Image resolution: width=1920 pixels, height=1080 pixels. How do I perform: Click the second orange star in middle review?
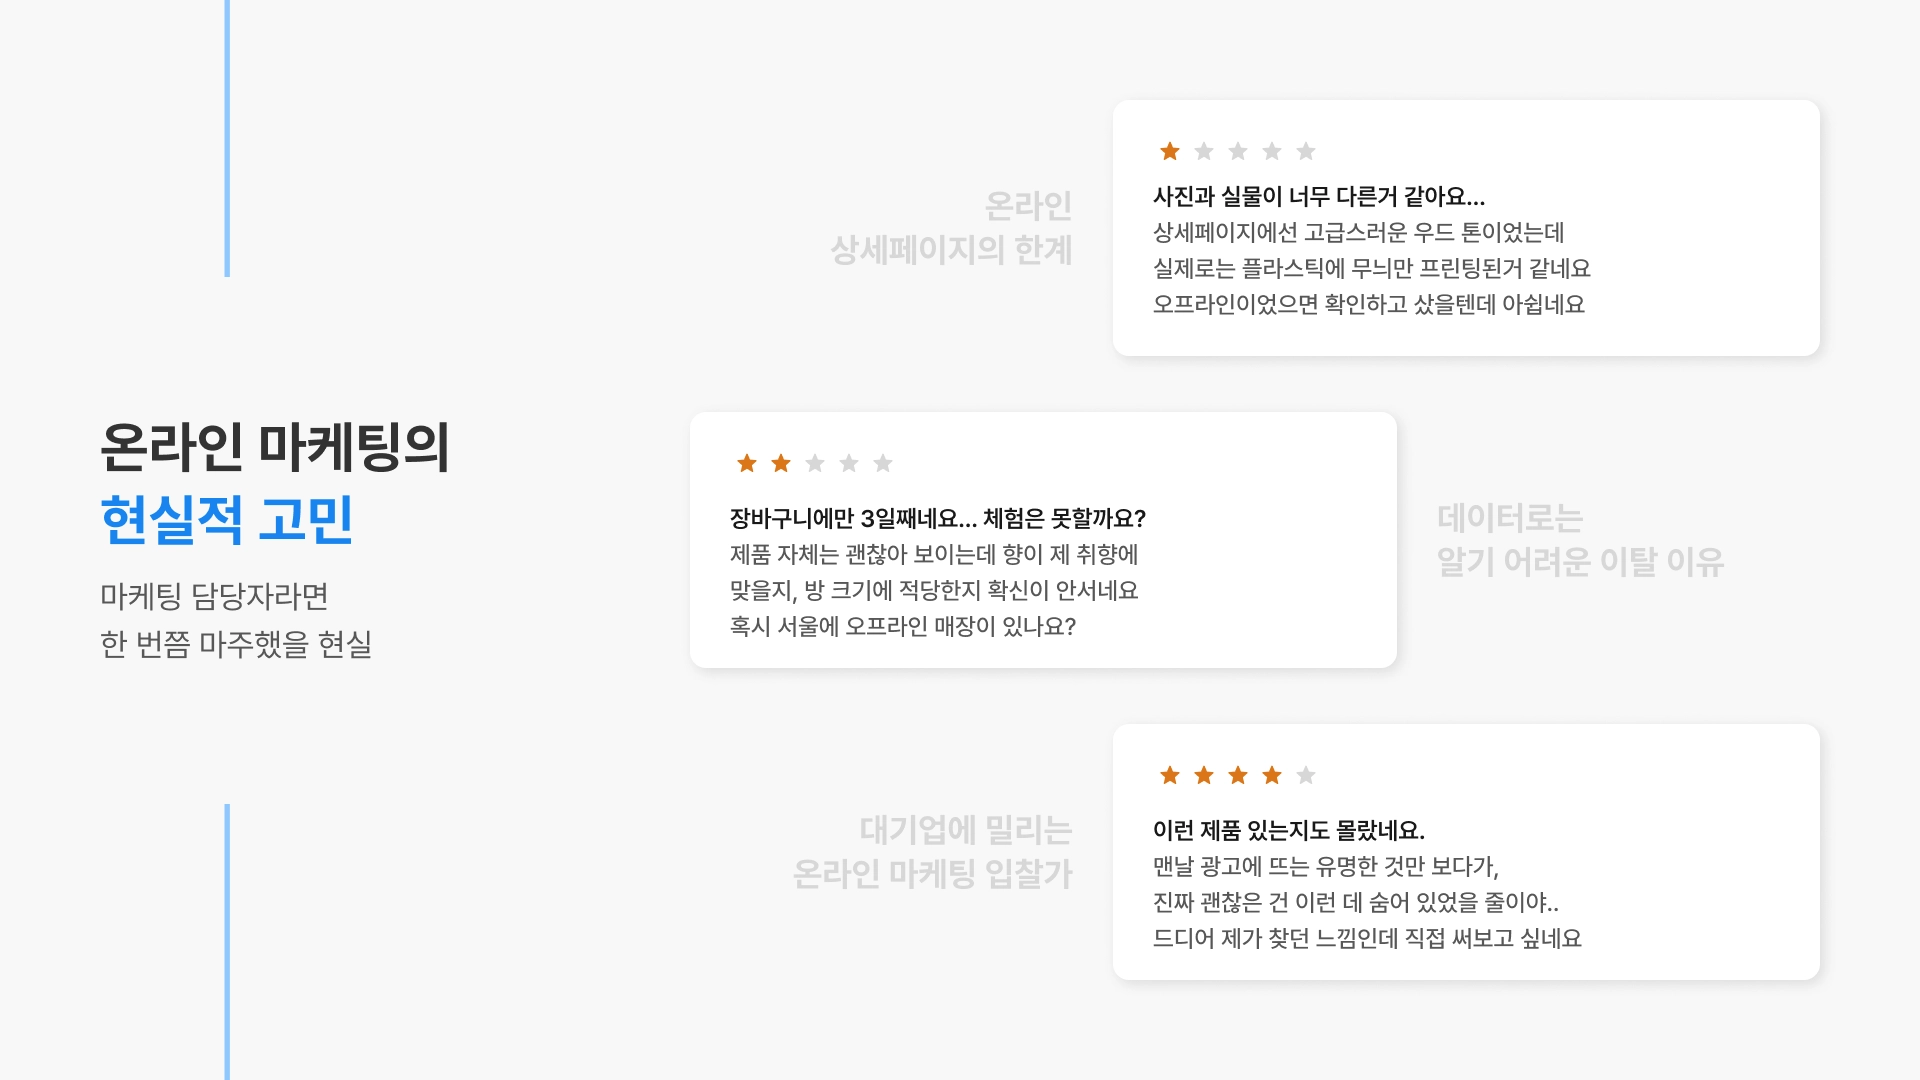(781, 463)
